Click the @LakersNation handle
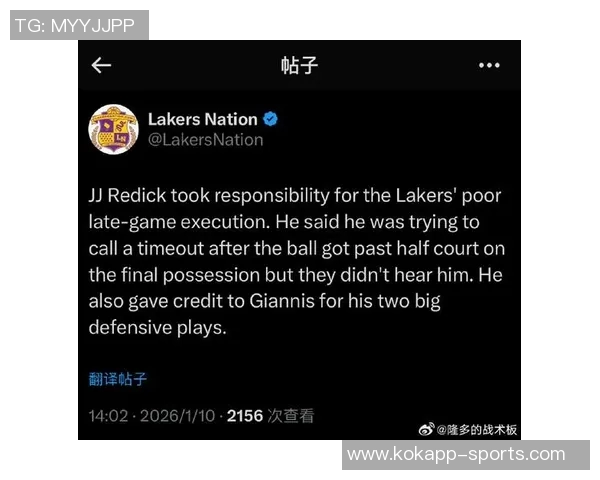Image resolution: width=600 pixels, height=480 pixels. pyautogui.click(x=205, y=140)
